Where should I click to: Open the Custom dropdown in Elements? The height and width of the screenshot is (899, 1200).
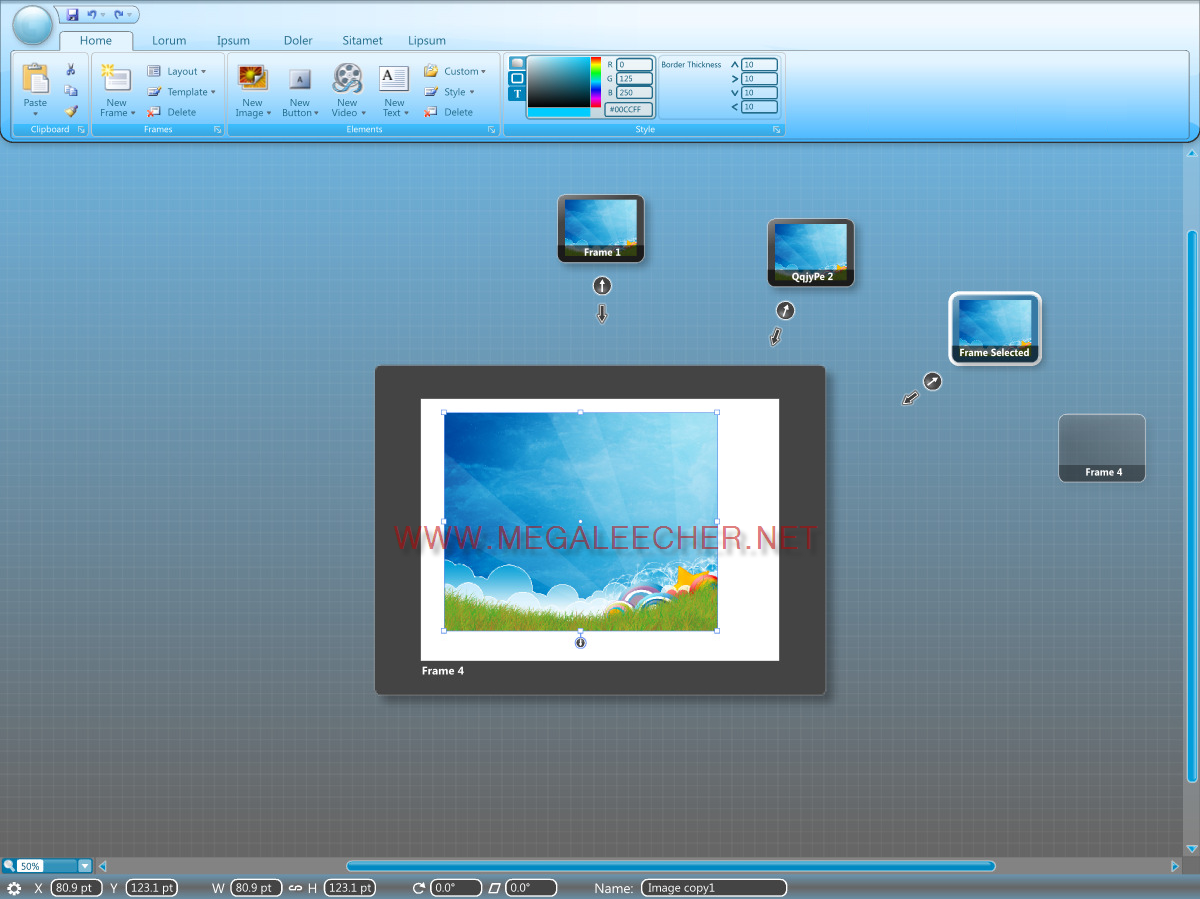tap(455, 71)
